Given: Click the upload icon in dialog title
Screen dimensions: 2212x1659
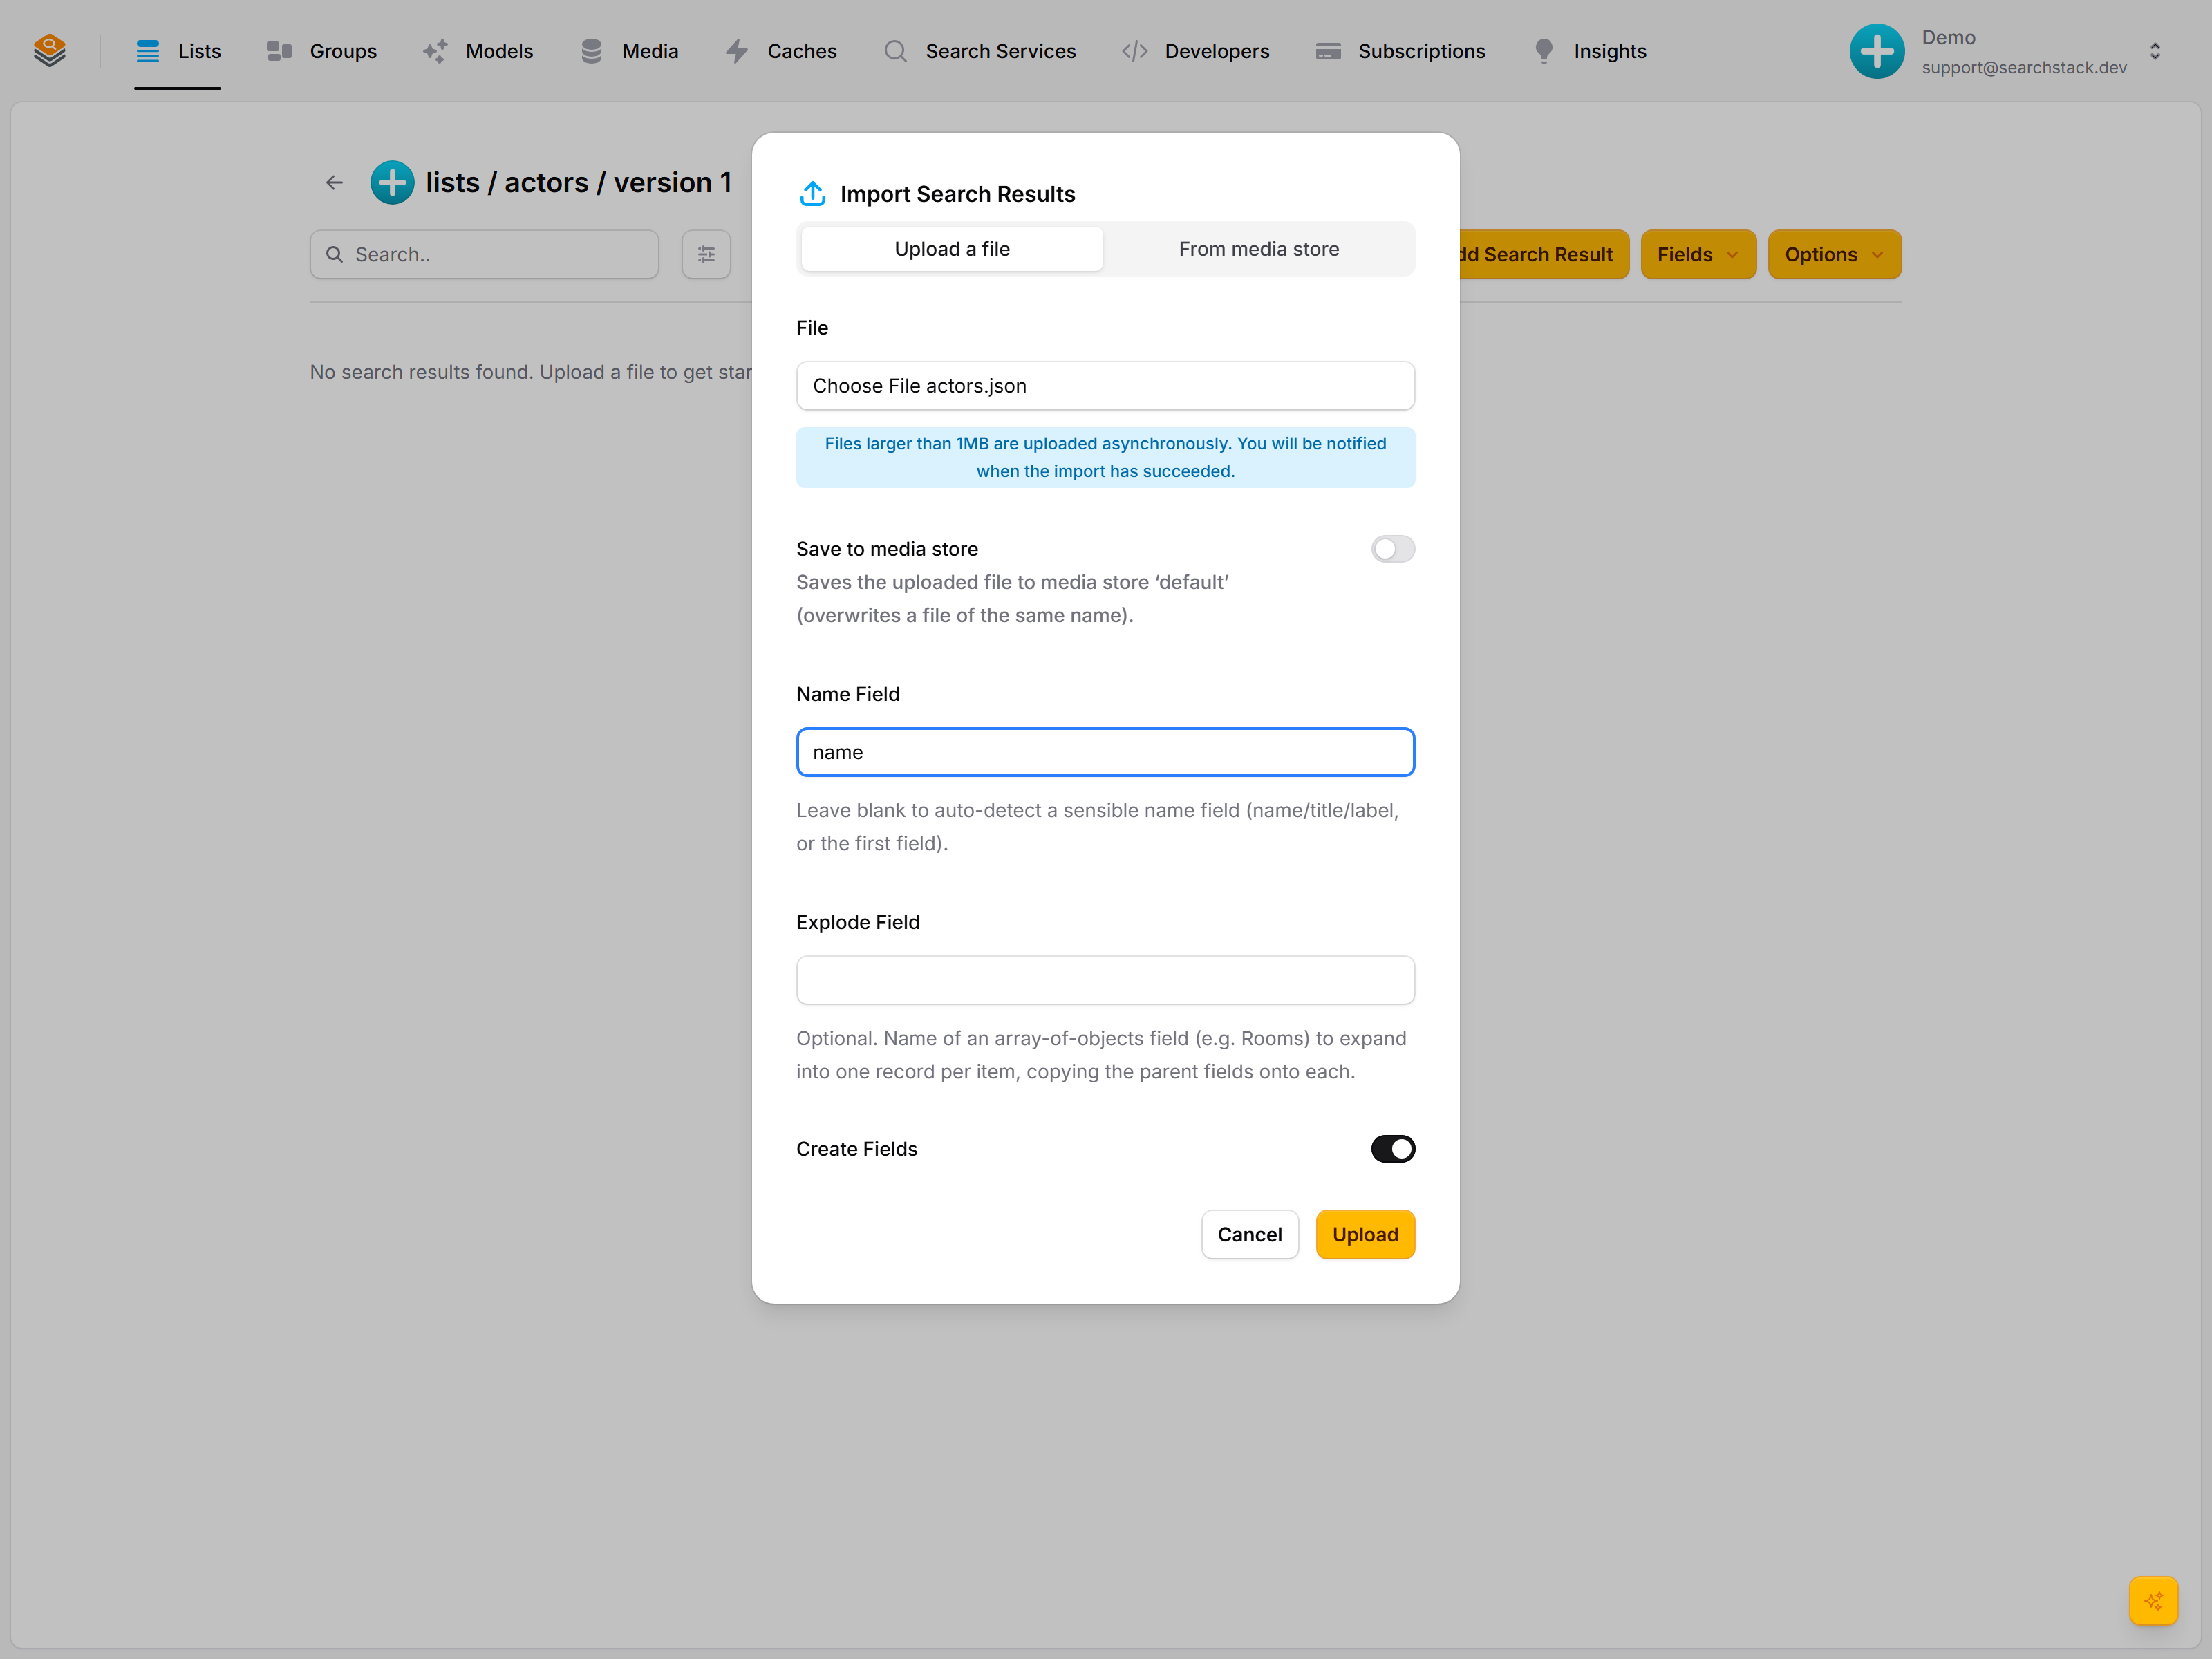Looking at the screenshot, I should click(813, 194).
